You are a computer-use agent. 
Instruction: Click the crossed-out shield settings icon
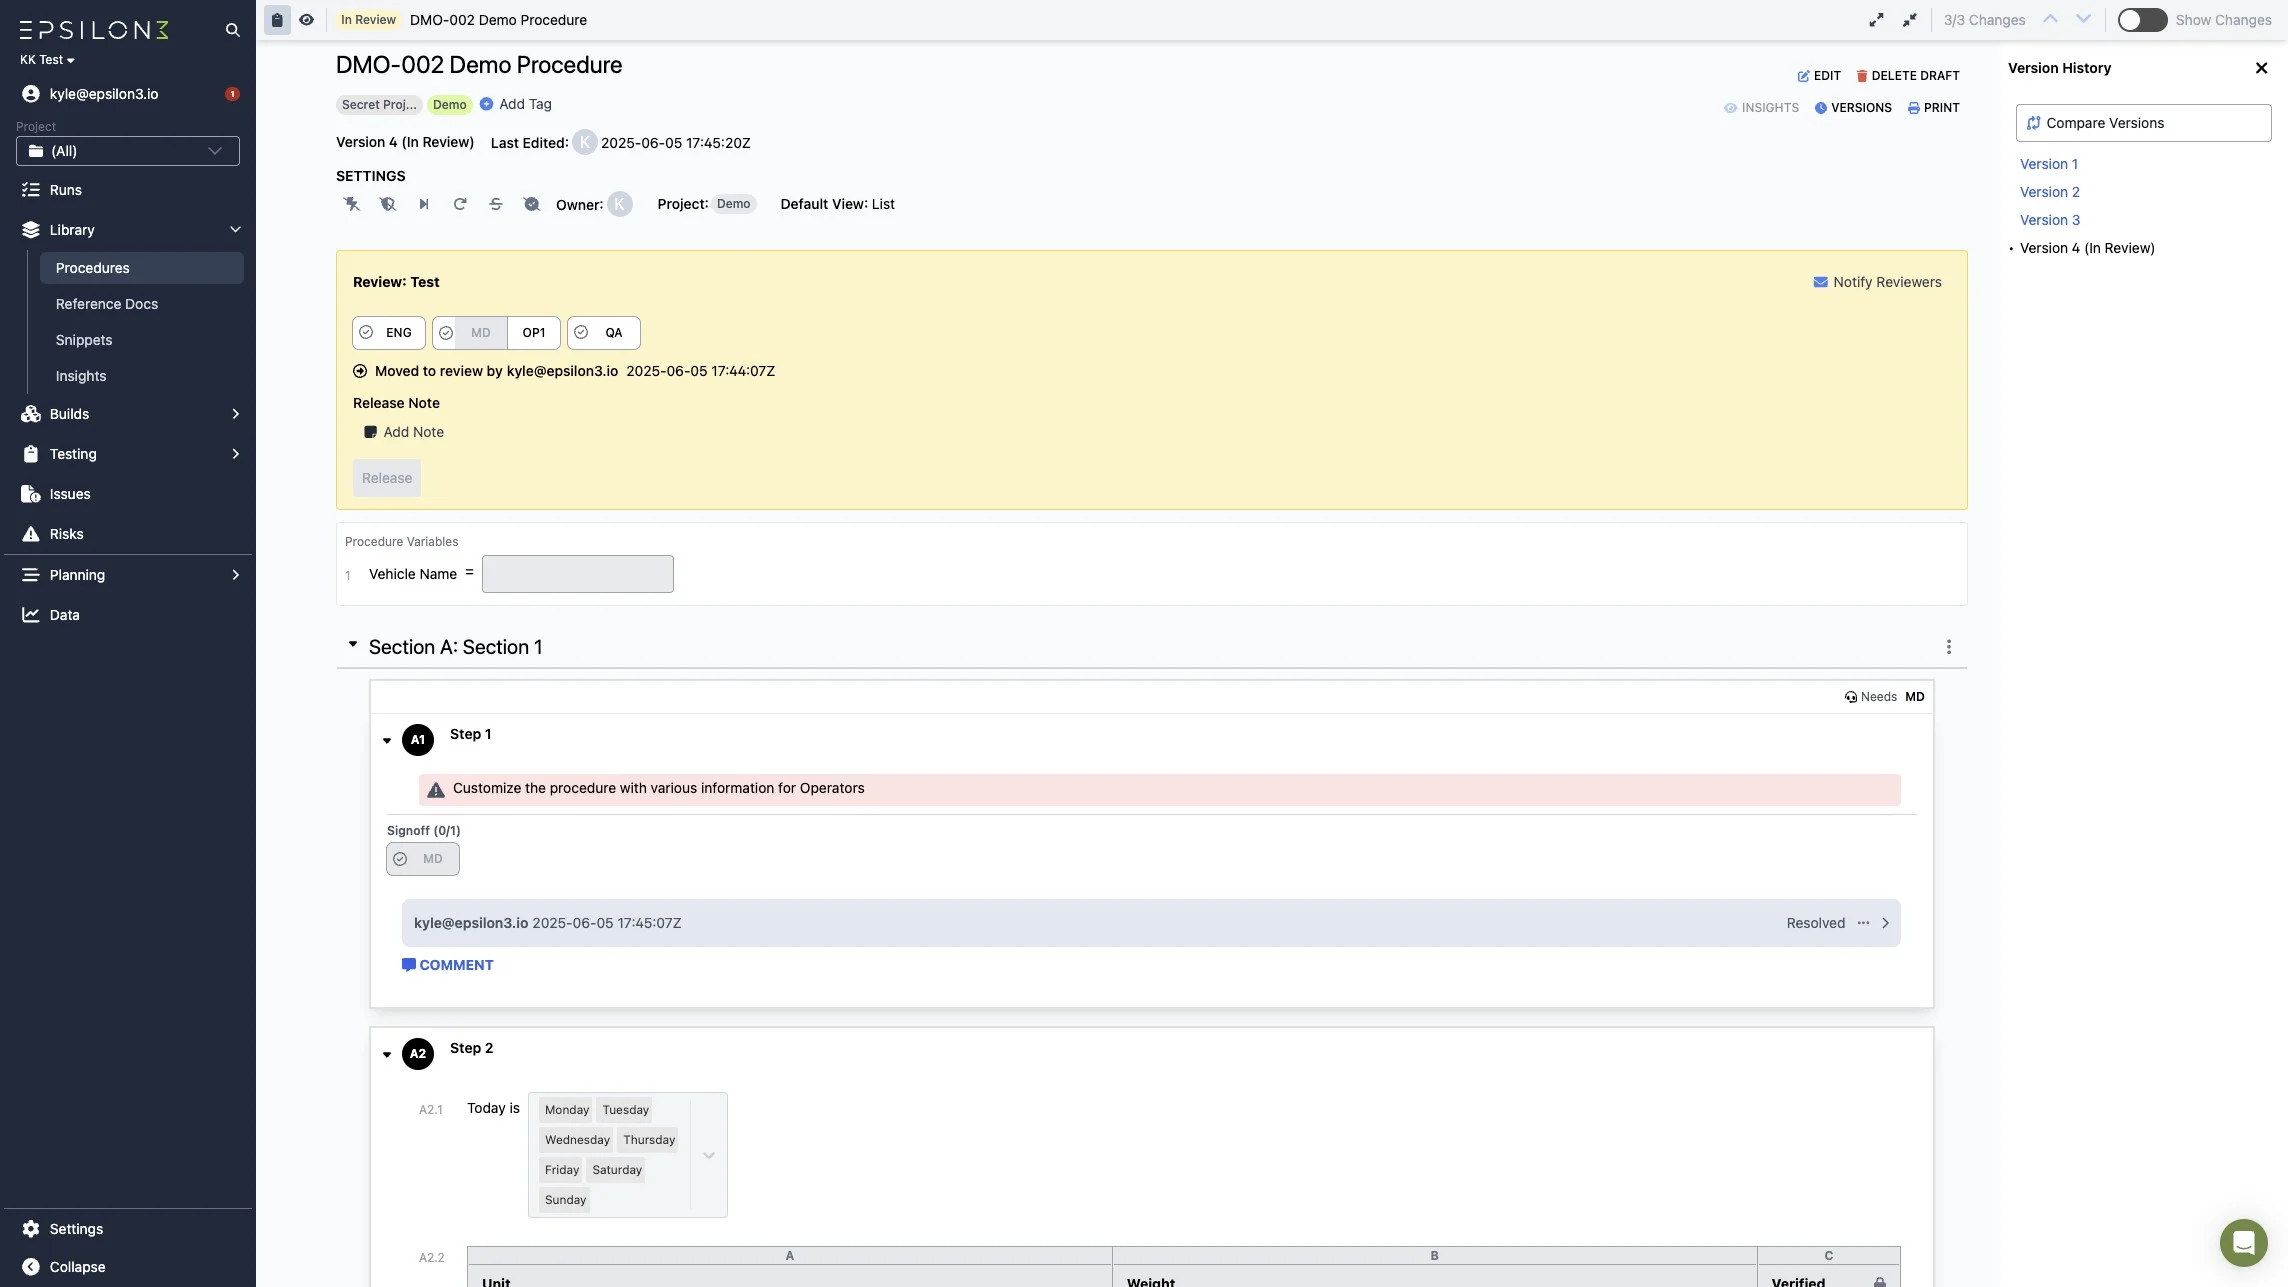[388, 204]
